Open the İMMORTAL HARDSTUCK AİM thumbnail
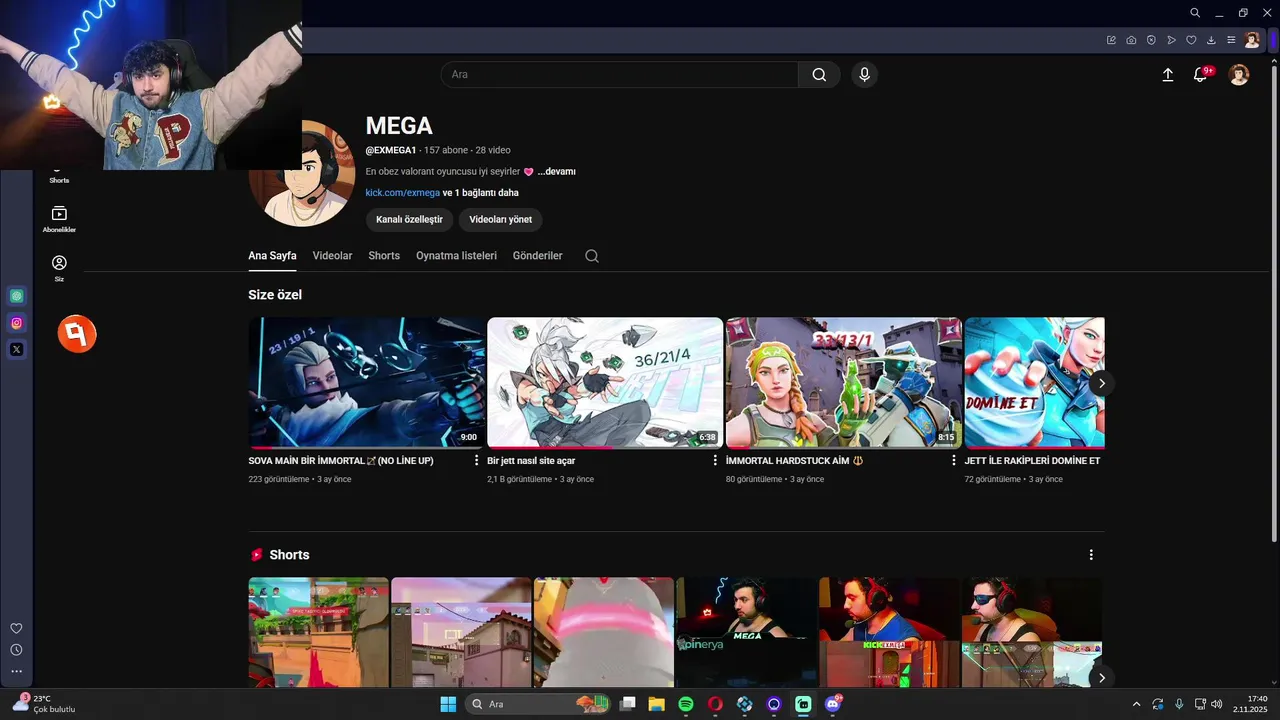Viewport: 1280px width, 720px height. [844, 383]
